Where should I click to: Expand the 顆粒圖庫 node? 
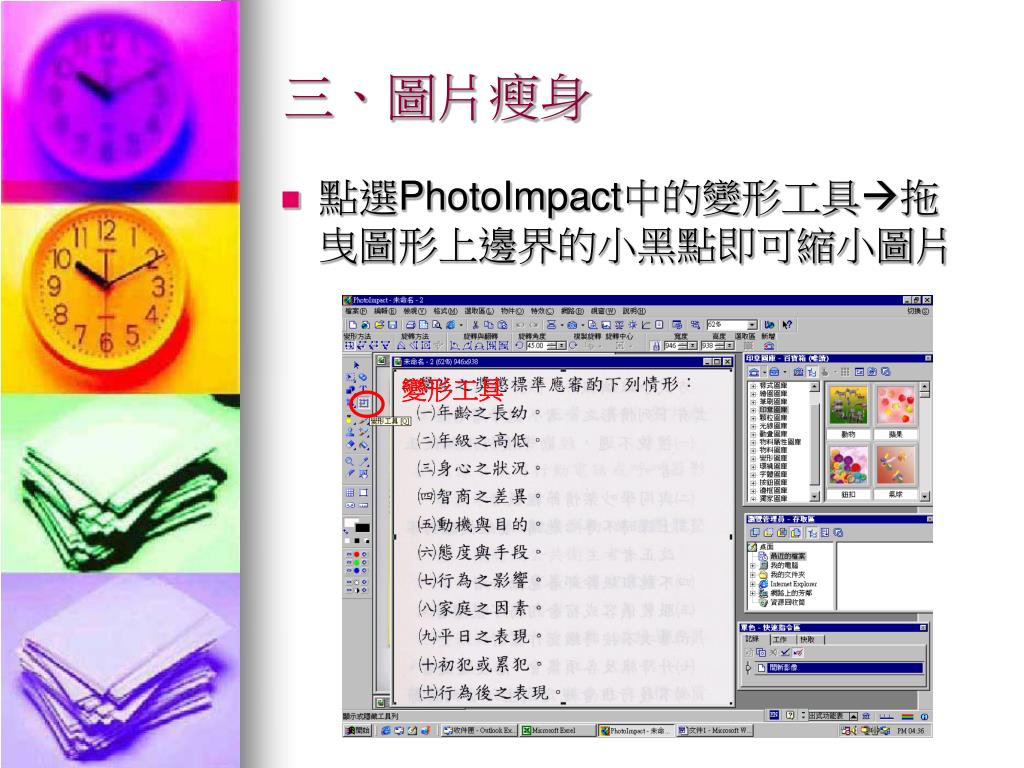(753, 418)
